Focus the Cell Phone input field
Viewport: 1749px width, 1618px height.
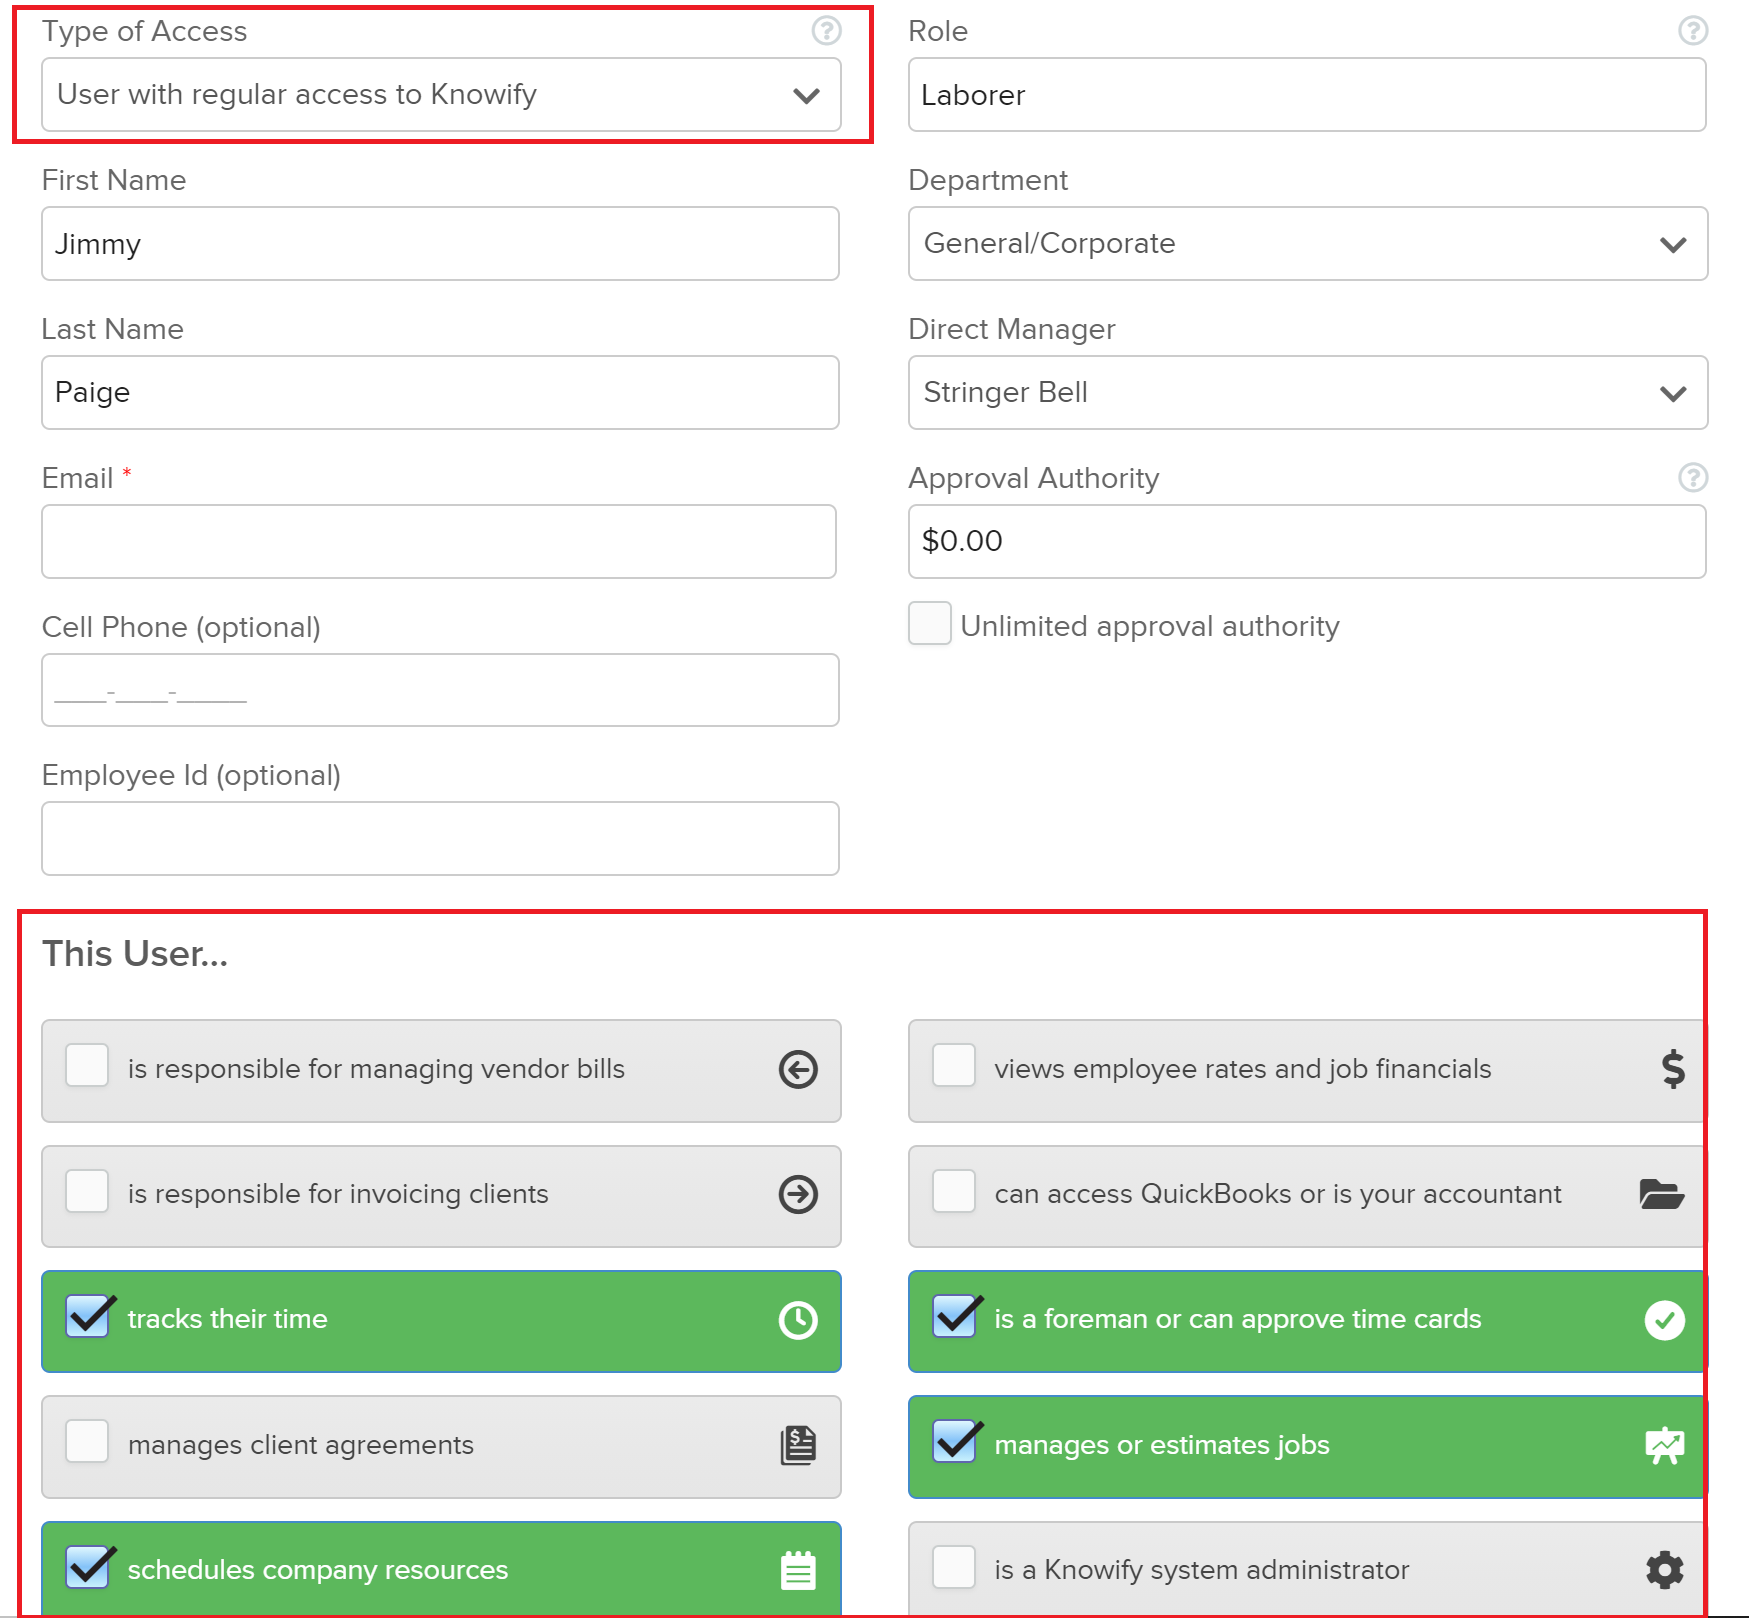pyautogui.click(x=440, y=690)
